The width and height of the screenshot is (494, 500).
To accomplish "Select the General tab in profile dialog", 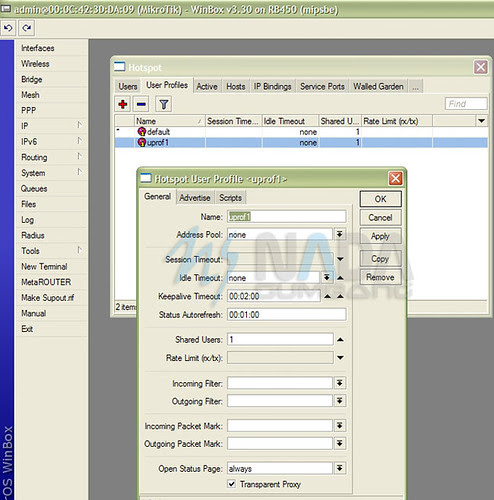I will (157, 197).
